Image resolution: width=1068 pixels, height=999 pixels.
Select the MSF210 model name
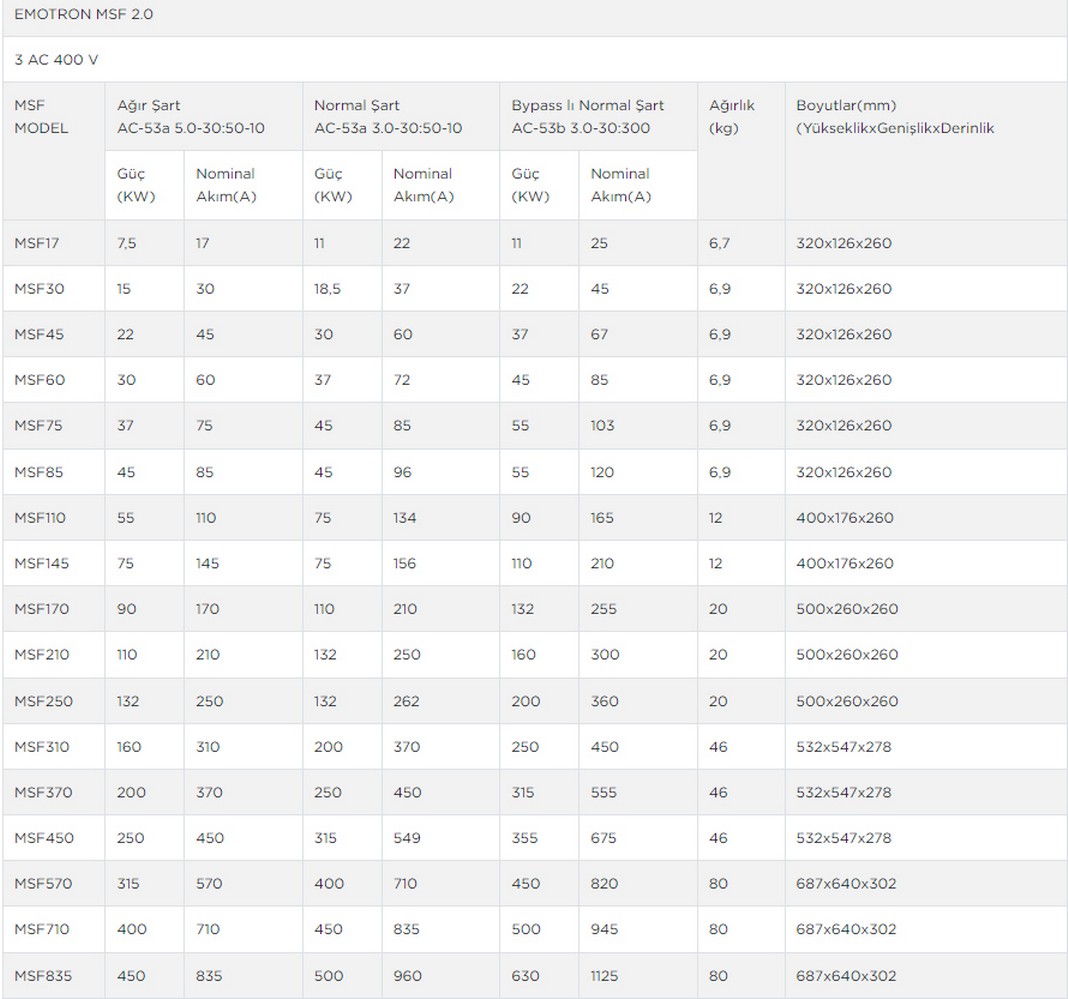tap(42, 654)
